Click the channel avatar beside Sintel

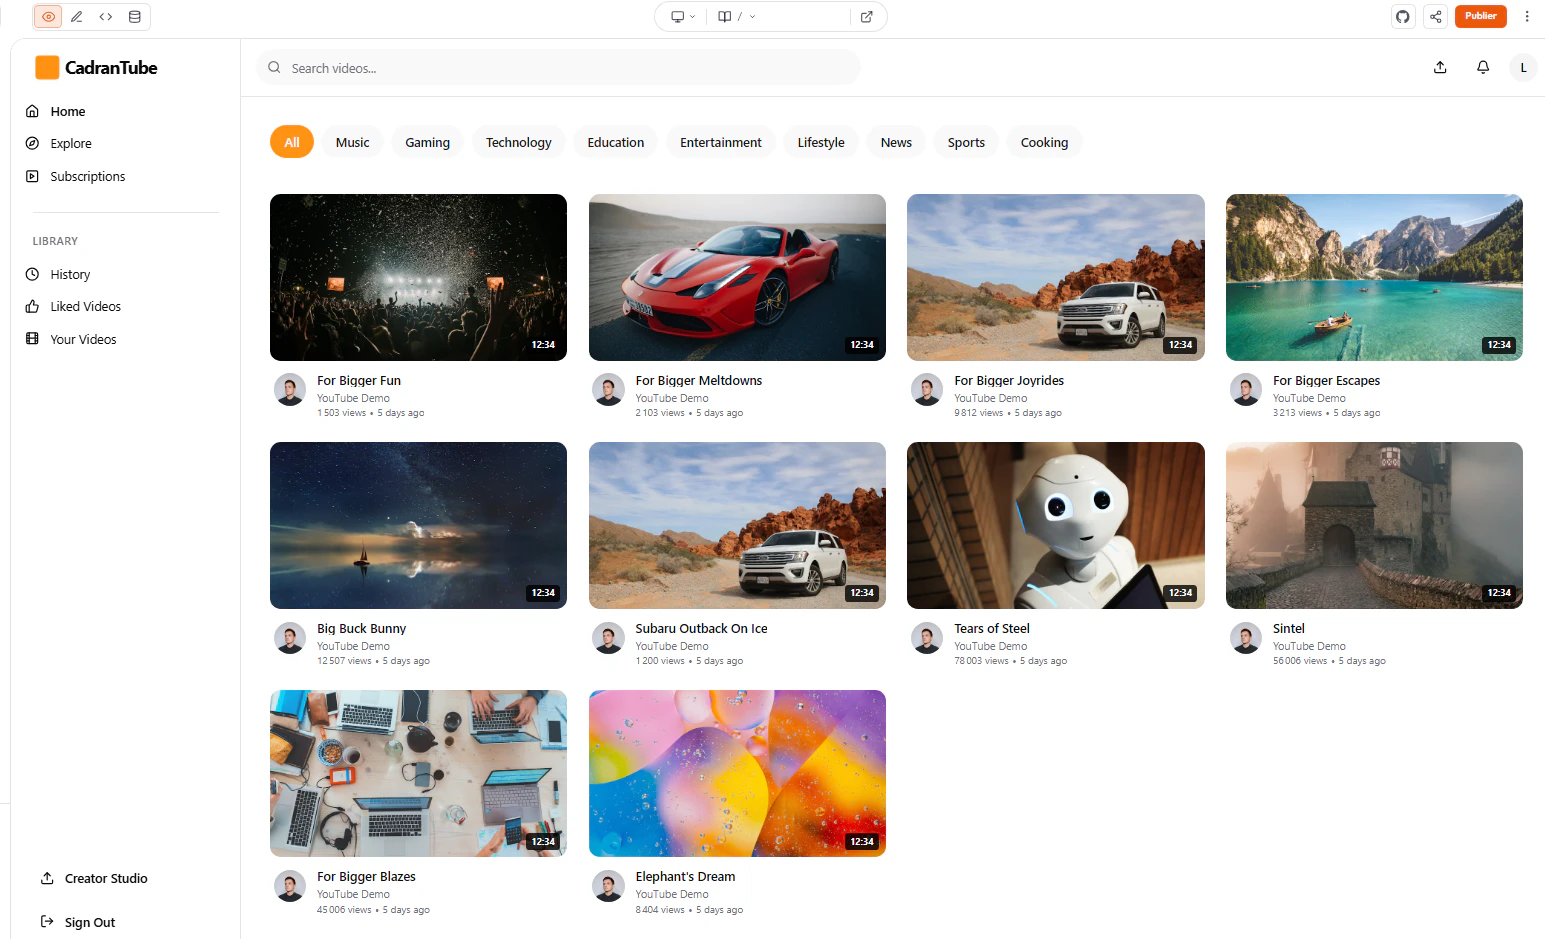click(x=1246, y=638)
